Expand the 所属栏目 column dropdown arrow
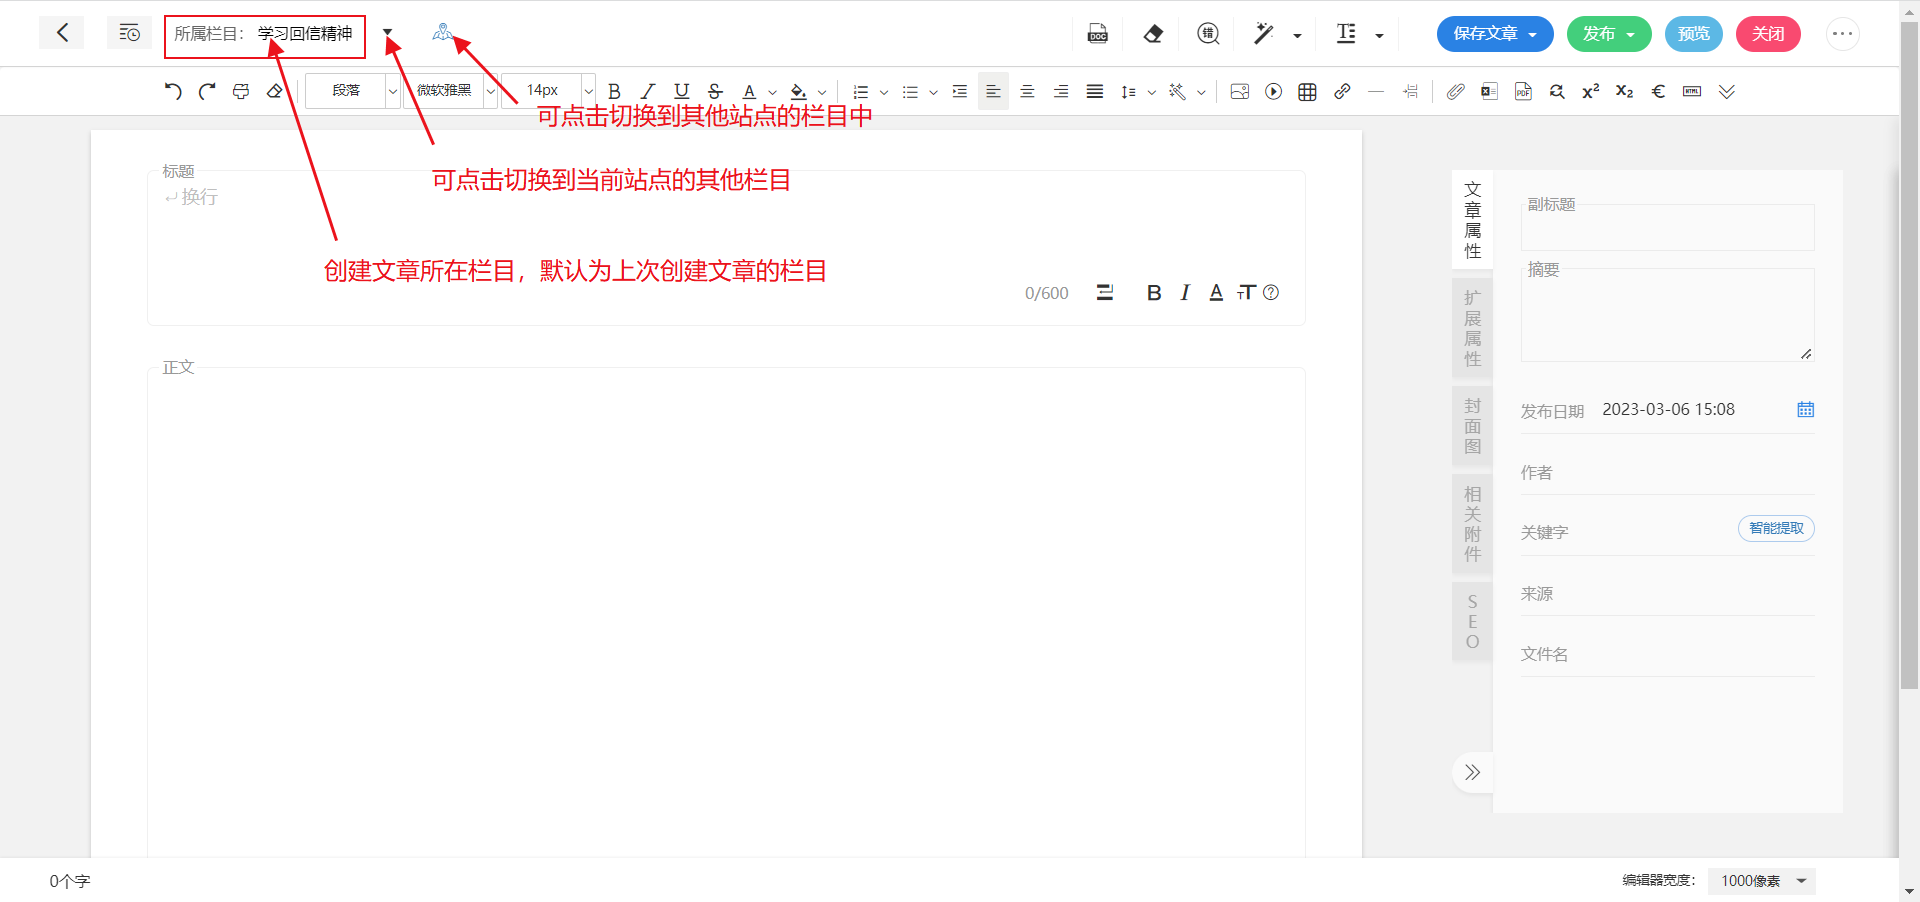This screenshot has height=902, width=1920. click(388, 33)
